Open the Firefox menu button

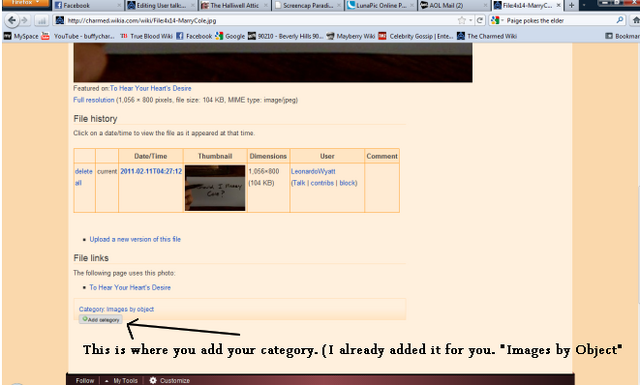[26, 4]
